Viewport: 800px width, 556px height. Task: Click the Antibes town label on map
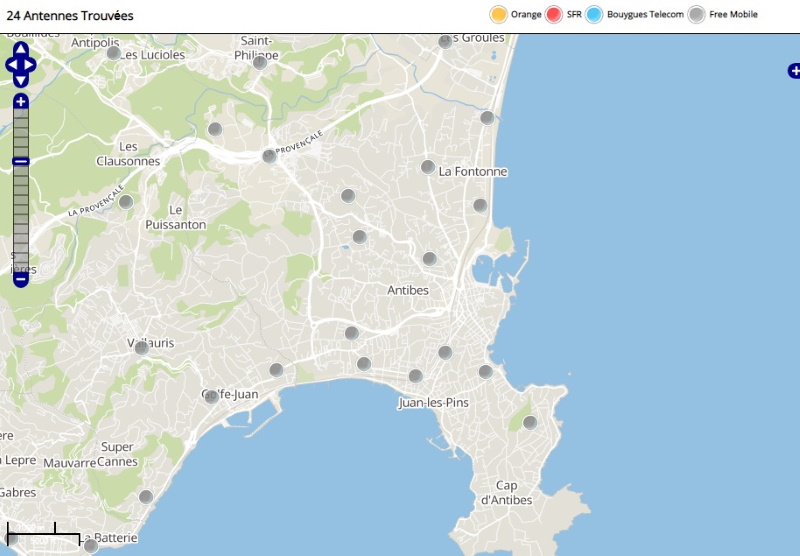(407, 290)
